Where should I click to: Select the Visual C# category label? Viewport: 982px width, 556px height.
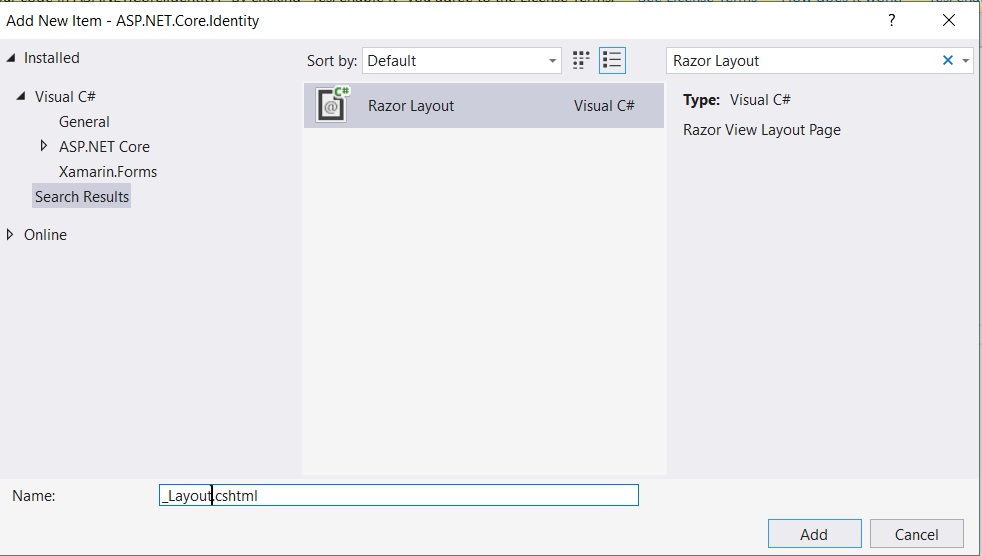(x=65, y=96)
